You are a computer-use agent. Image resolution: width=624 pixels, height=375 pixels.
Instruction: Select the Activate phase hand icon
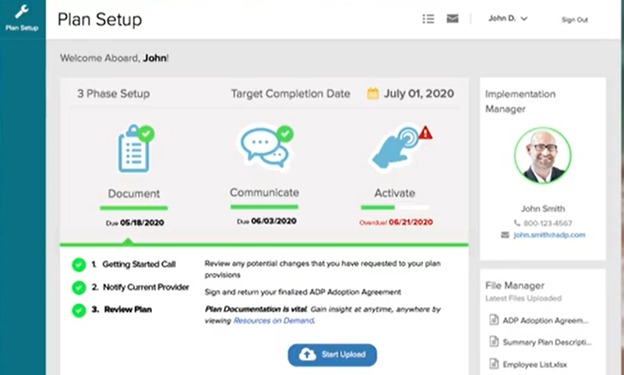[x=395, y=147]
